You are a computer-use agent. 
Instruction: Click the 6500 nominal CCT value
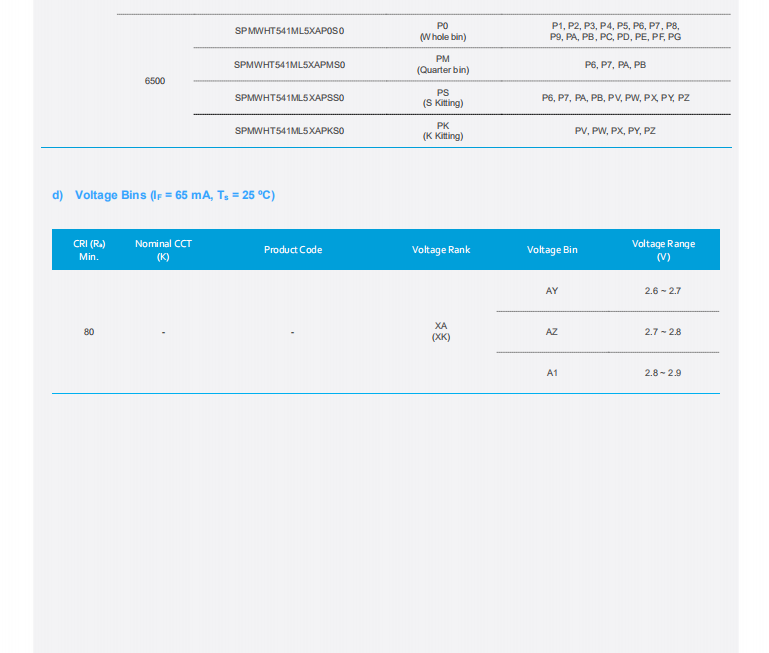click(154, 81)
